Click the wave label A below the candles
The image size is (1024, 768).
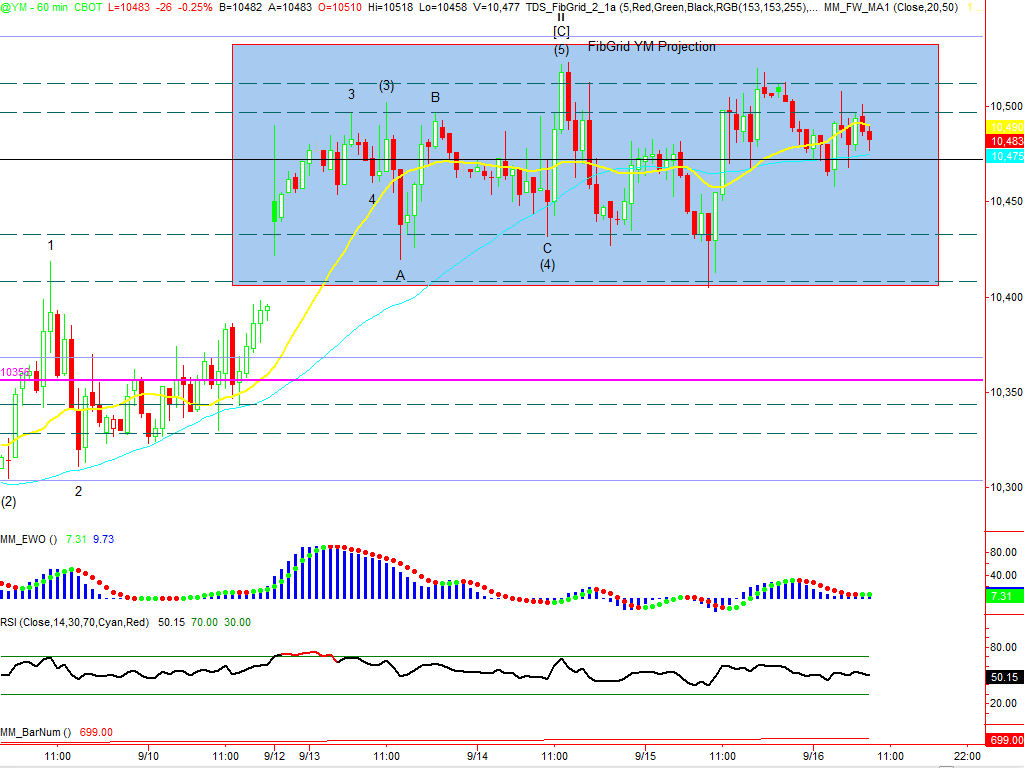tap(400, 275)
